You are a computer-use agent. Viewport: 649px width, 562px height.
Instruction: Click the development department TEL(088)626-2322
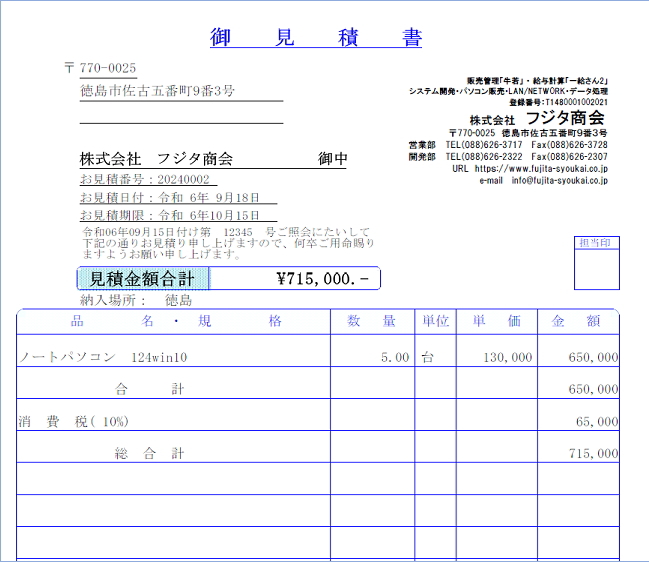click(484, 157)
